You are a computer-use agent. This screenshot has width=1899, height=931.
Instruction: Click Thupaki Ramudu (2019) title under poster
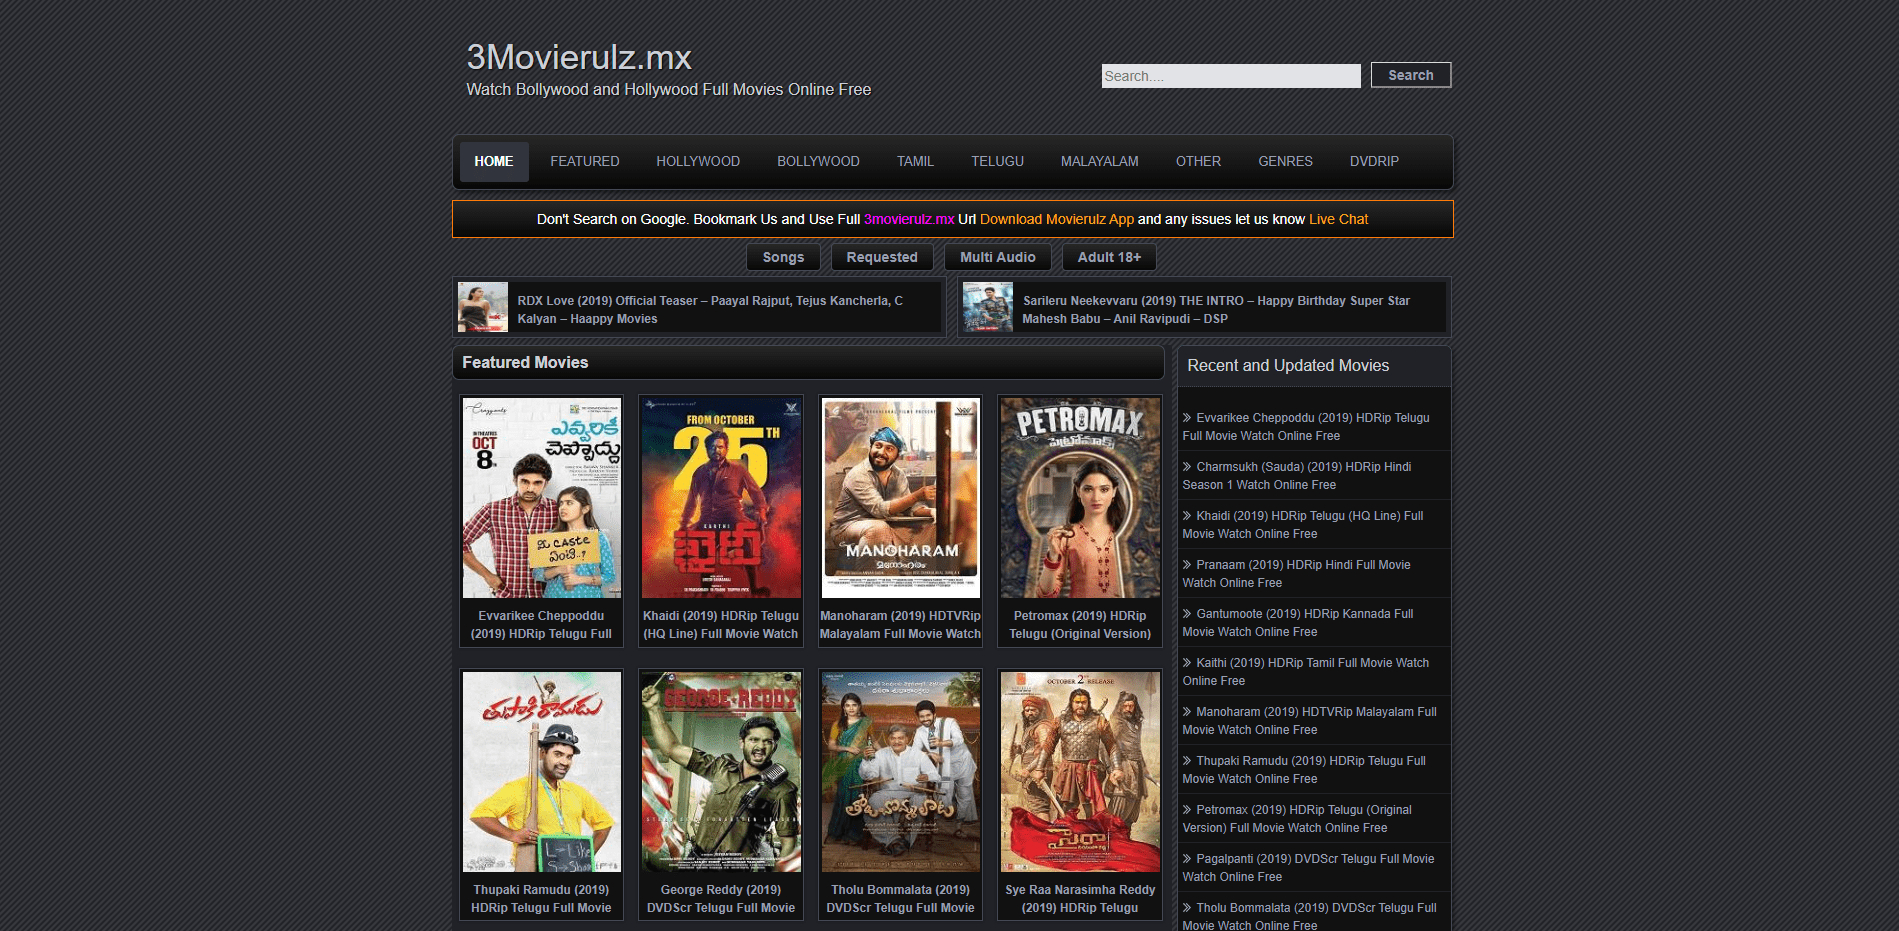[x=541, y=899]
